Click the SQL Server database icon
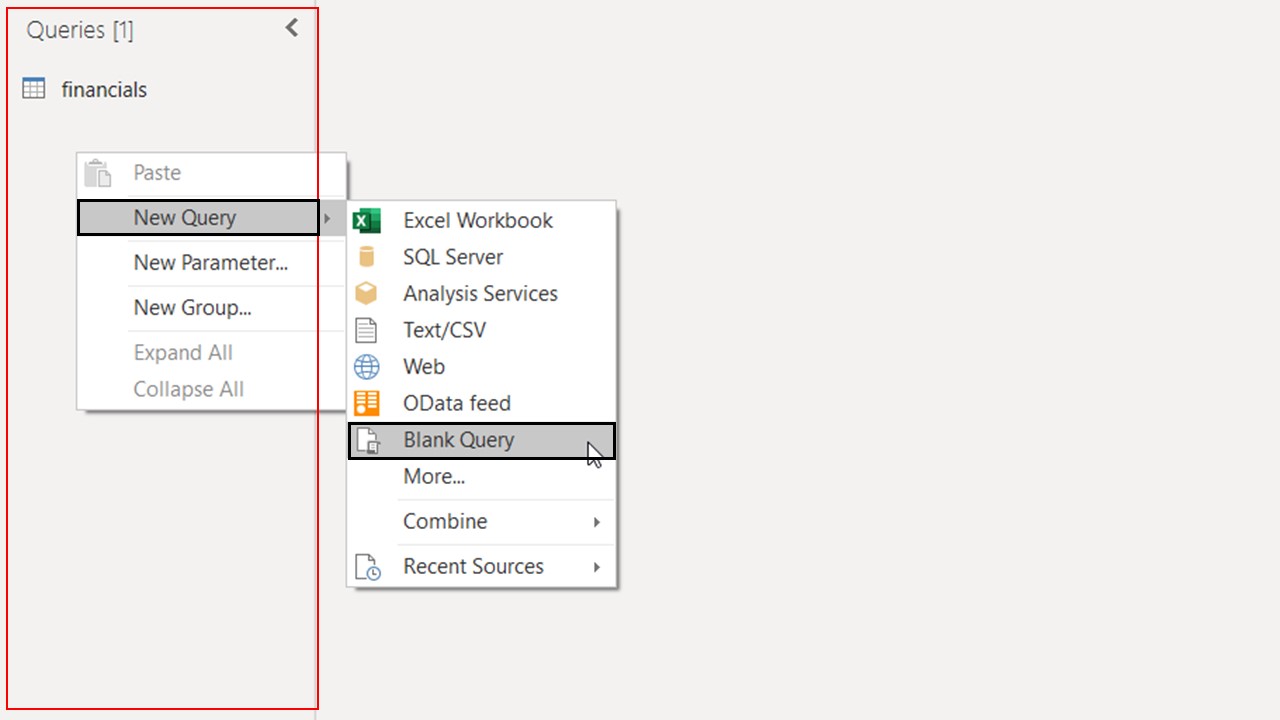The image size is (1280, 720). (x=367, y=257)
